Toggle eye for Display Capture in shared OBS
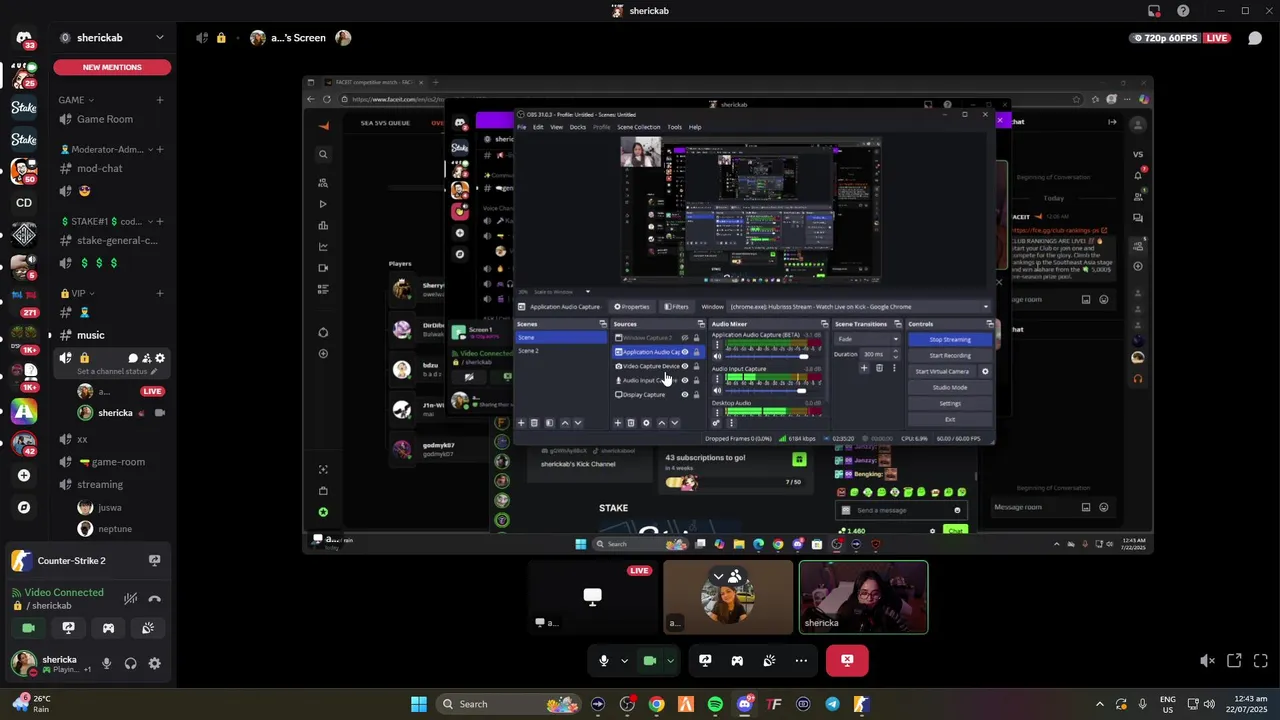The image size is (1280, 720). click(x=685, y=394)
